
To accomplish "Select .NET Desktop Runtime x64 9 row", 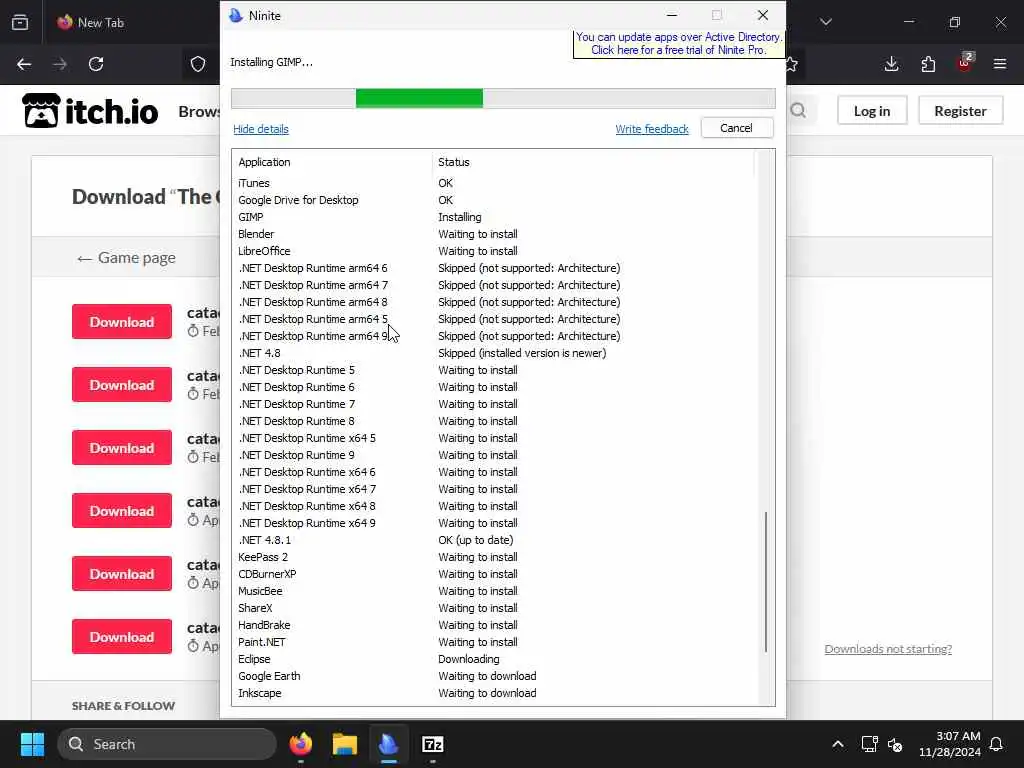I will (x=495, y=523).
